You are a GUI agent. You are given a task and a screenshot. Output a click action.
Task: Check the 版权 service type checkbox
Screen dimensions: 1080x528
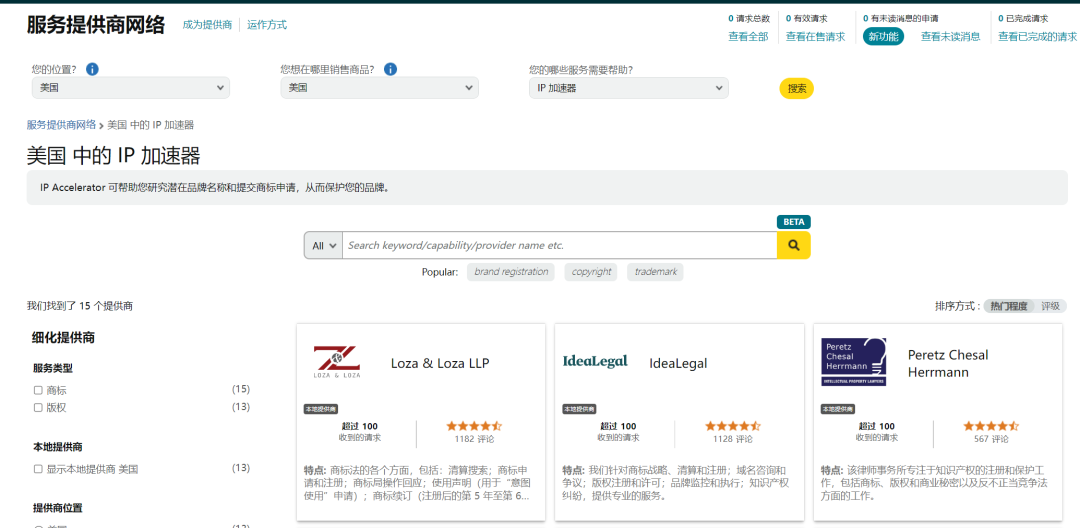tap(39, 408)
